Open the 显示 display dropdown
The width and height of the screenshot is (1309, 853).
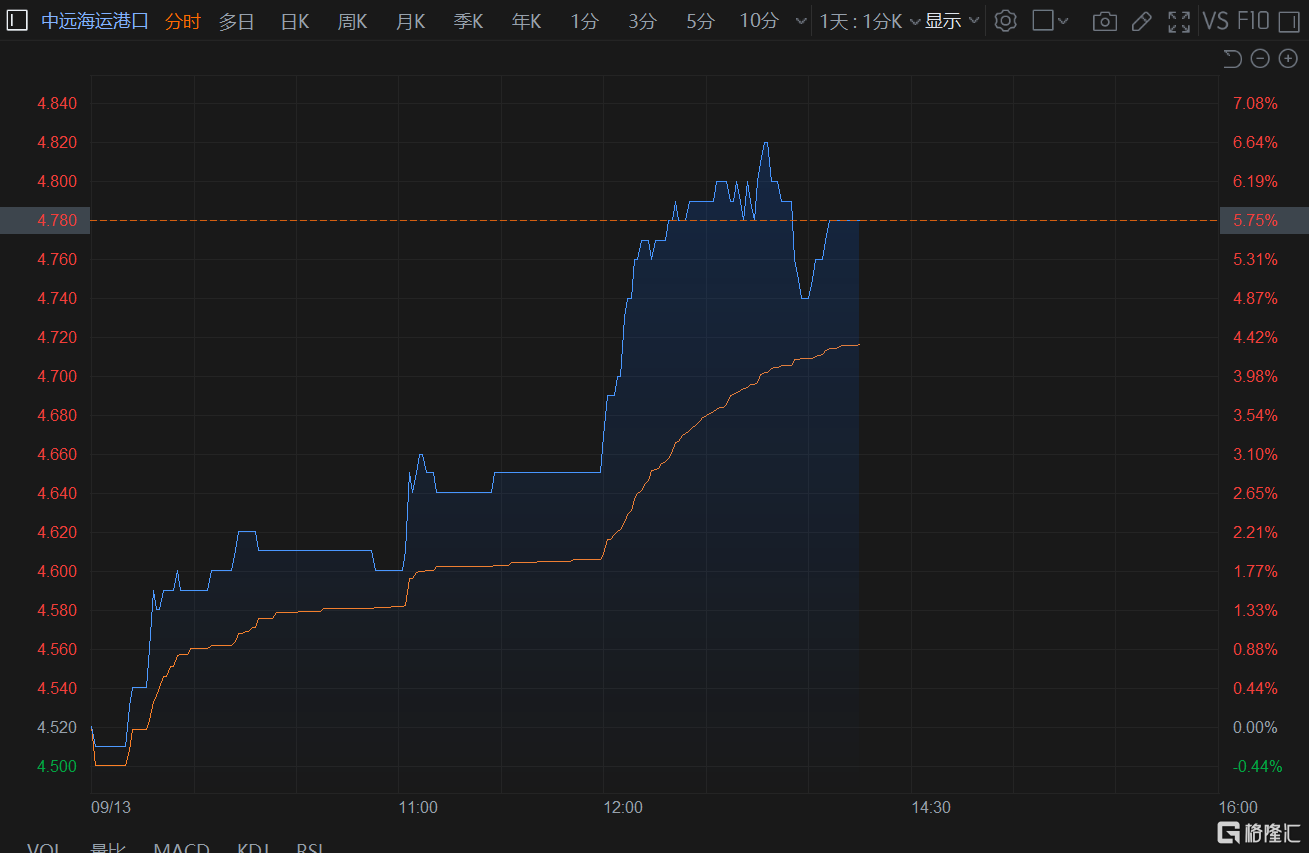click(x=952, y=21)
